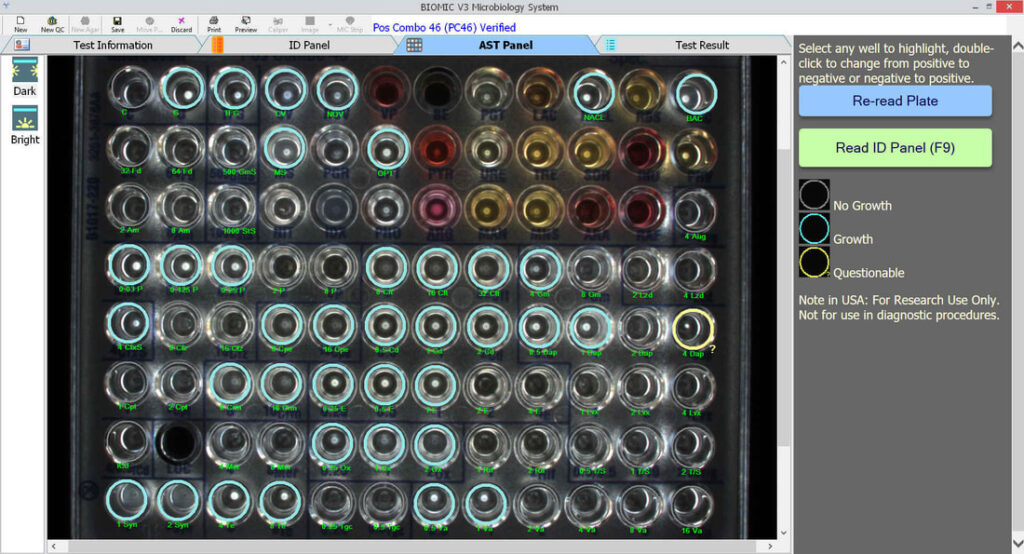Click the plate horizontal scrollbar right arrow
This screenshot has height=554, width=1024.
tap(770, 546)
